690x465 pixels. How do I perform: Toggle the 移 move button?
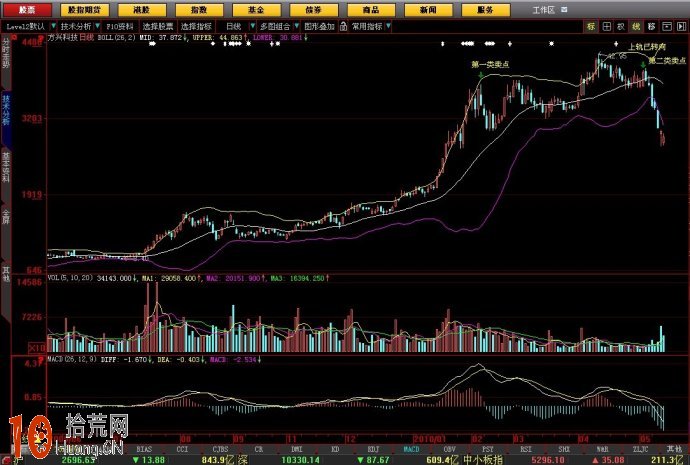click(x=651, y=26)
